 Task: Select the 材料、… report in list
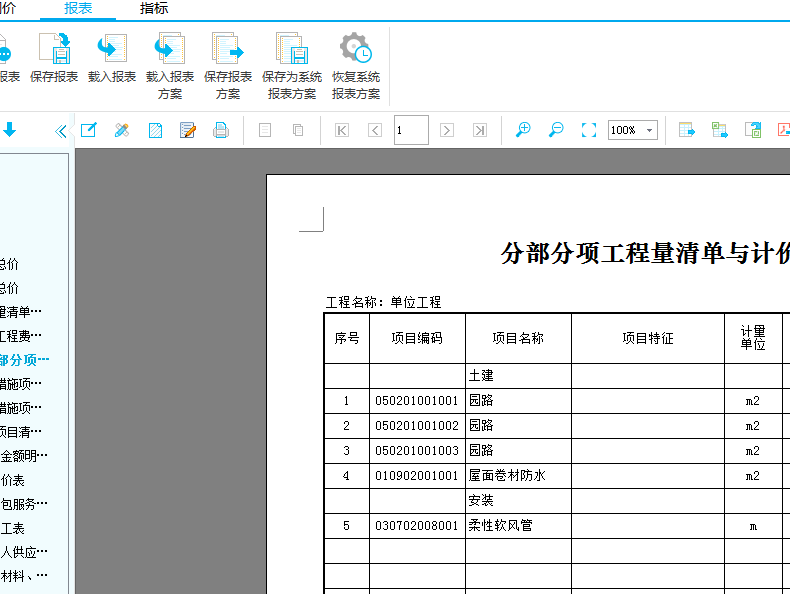(x=24, y=576)
